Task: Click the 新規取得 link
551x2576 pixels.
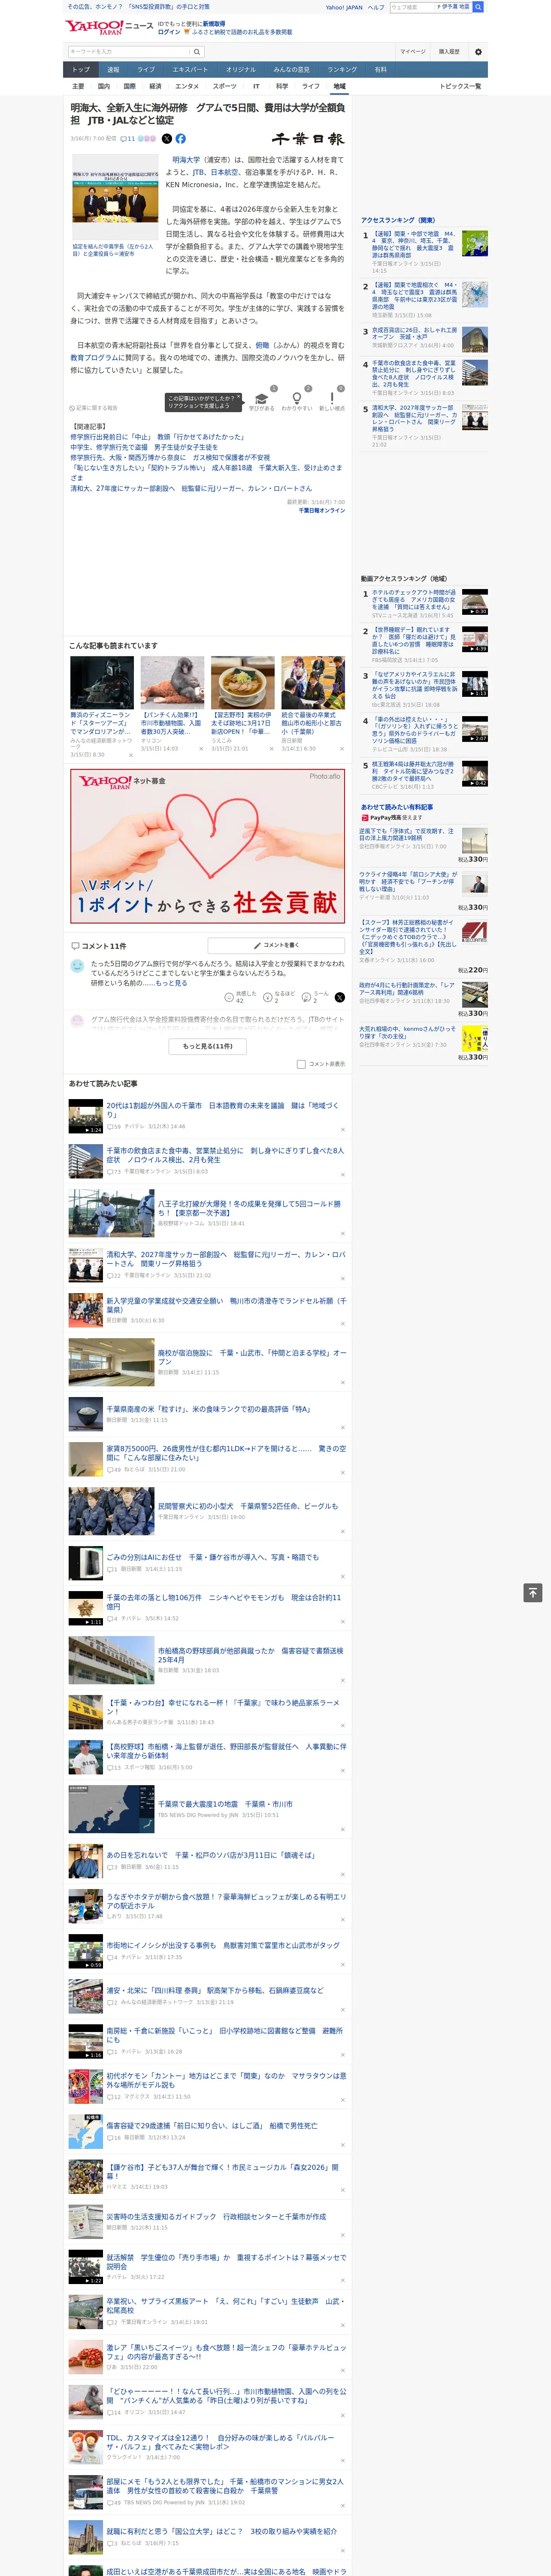Action: tap(214, 23)
